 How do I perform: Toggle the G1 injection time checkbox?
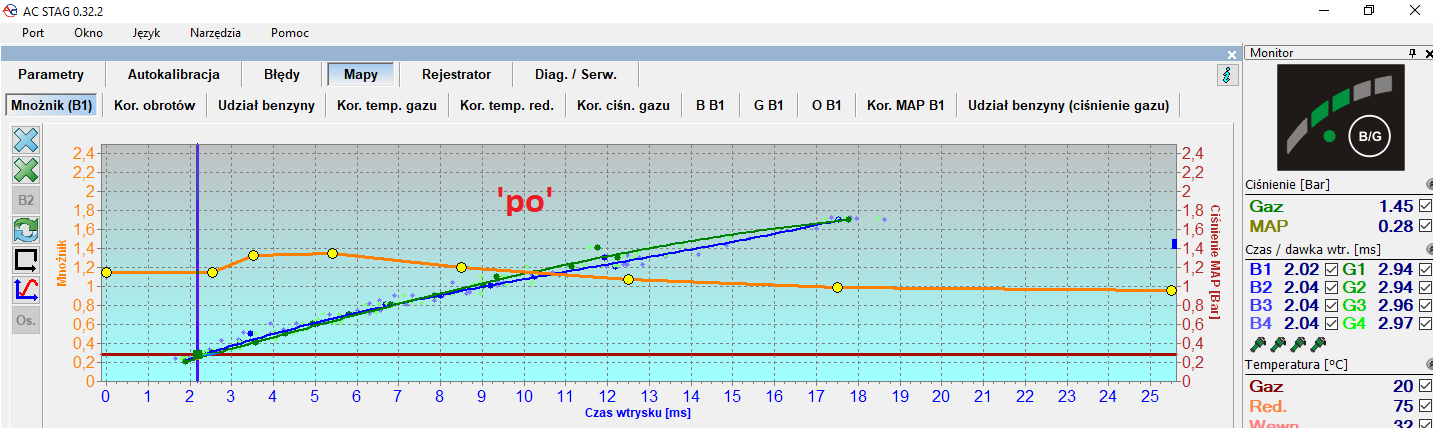1425,269
